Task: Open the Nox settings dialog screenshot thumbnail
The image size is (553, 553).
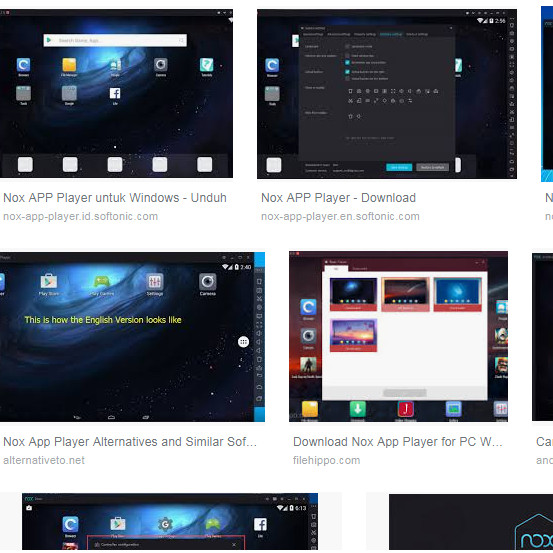Action: (387, 94)
